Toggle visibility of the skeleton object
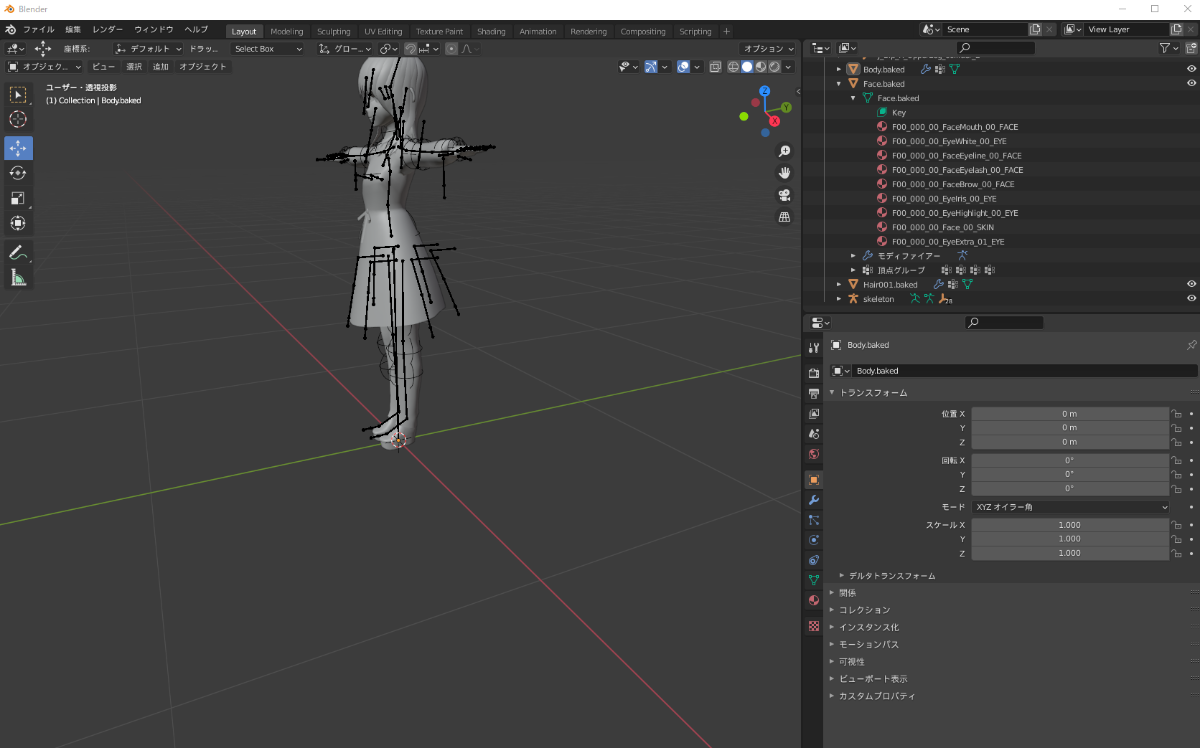This screenshot has height=748, width=1200. tap(1191, 298)
